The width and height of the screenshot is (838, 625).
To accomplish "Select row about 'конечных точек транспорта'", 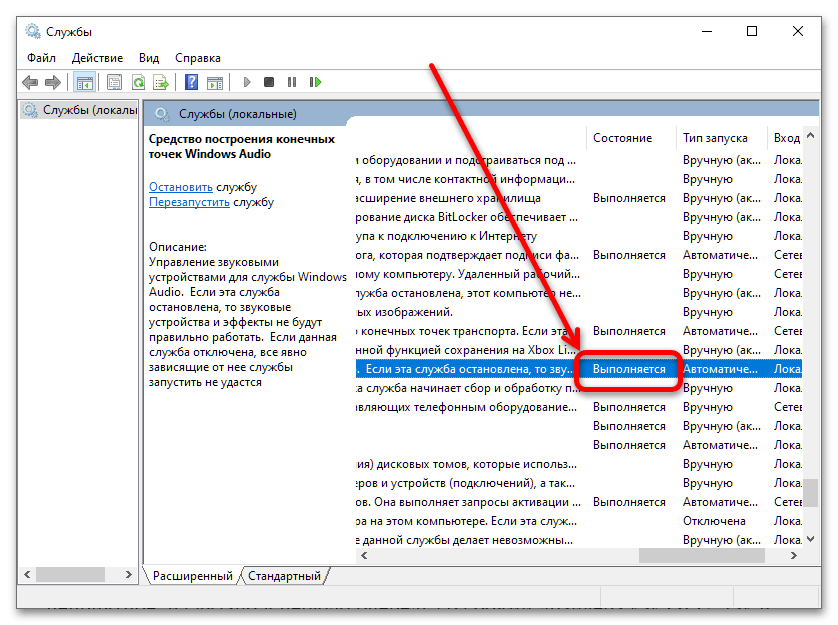I will tap(579, 331).
